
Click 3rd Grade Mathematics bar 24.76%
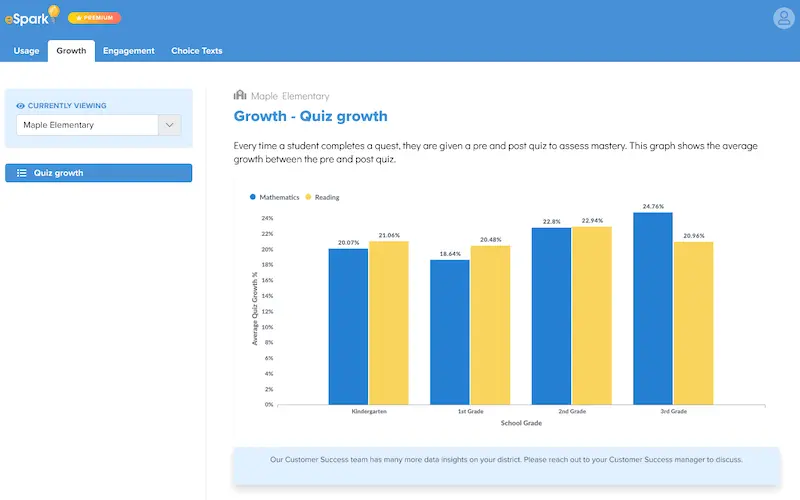click(653, 309)
